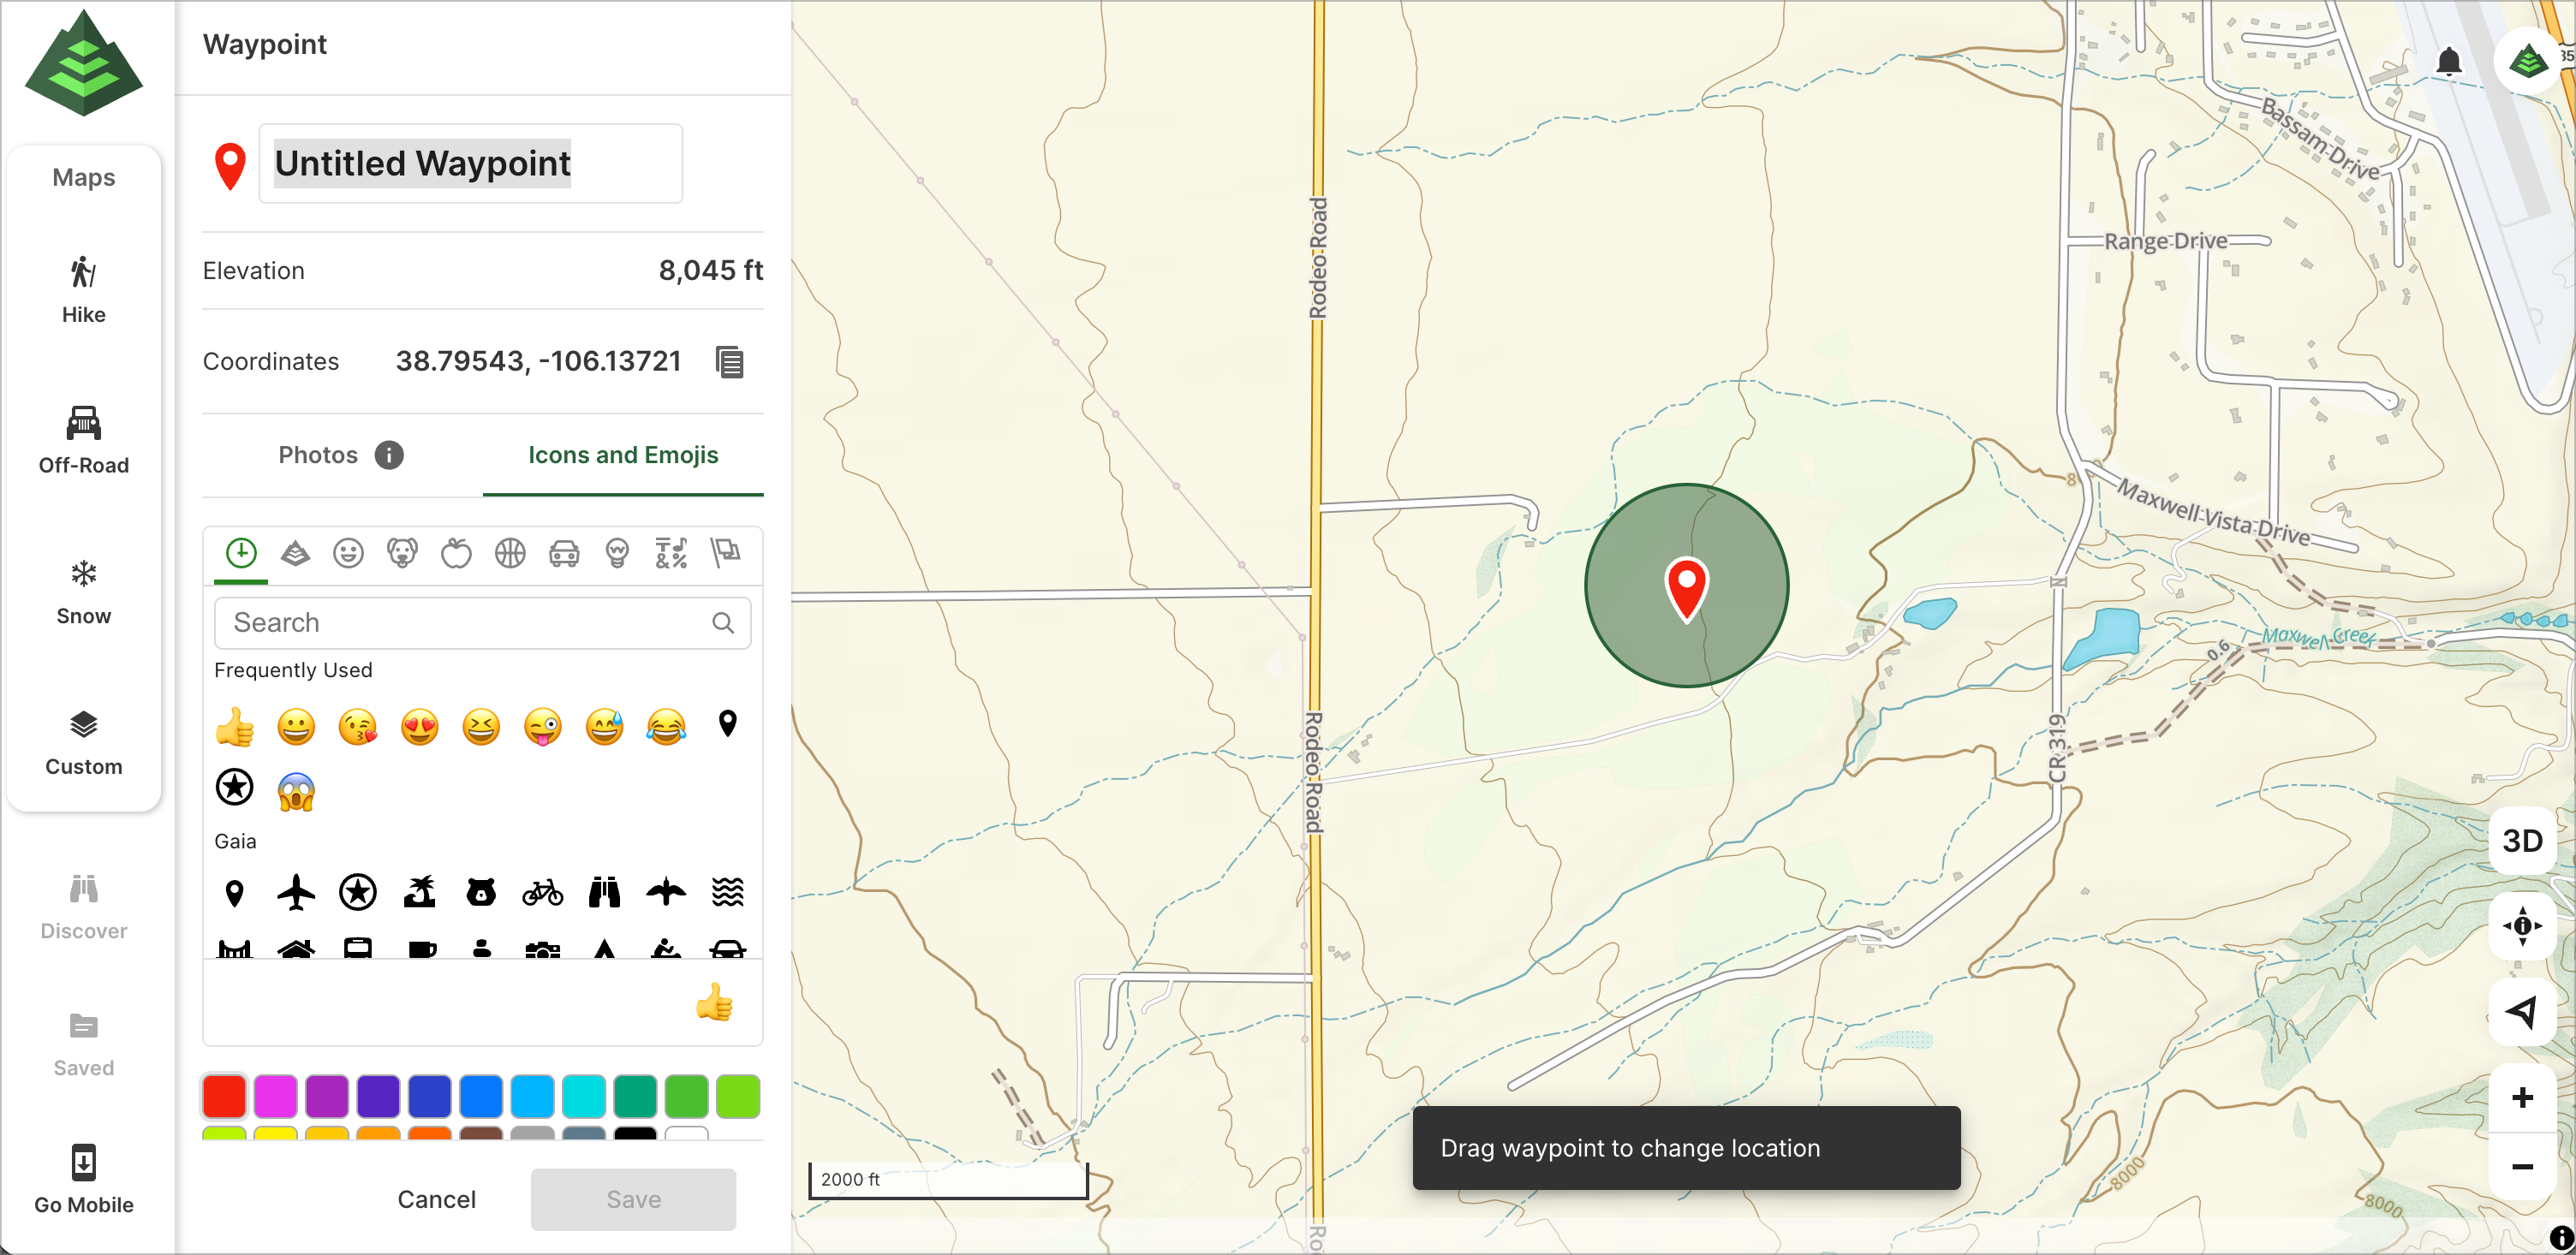
Task: Open the notifications bell
Action: [x=2448, y=62]
